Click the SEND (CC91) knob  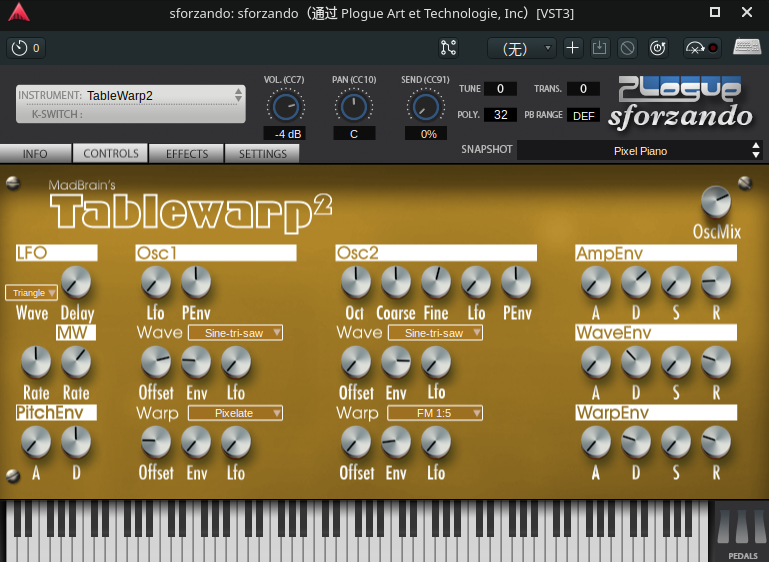(x=425, y=106)
